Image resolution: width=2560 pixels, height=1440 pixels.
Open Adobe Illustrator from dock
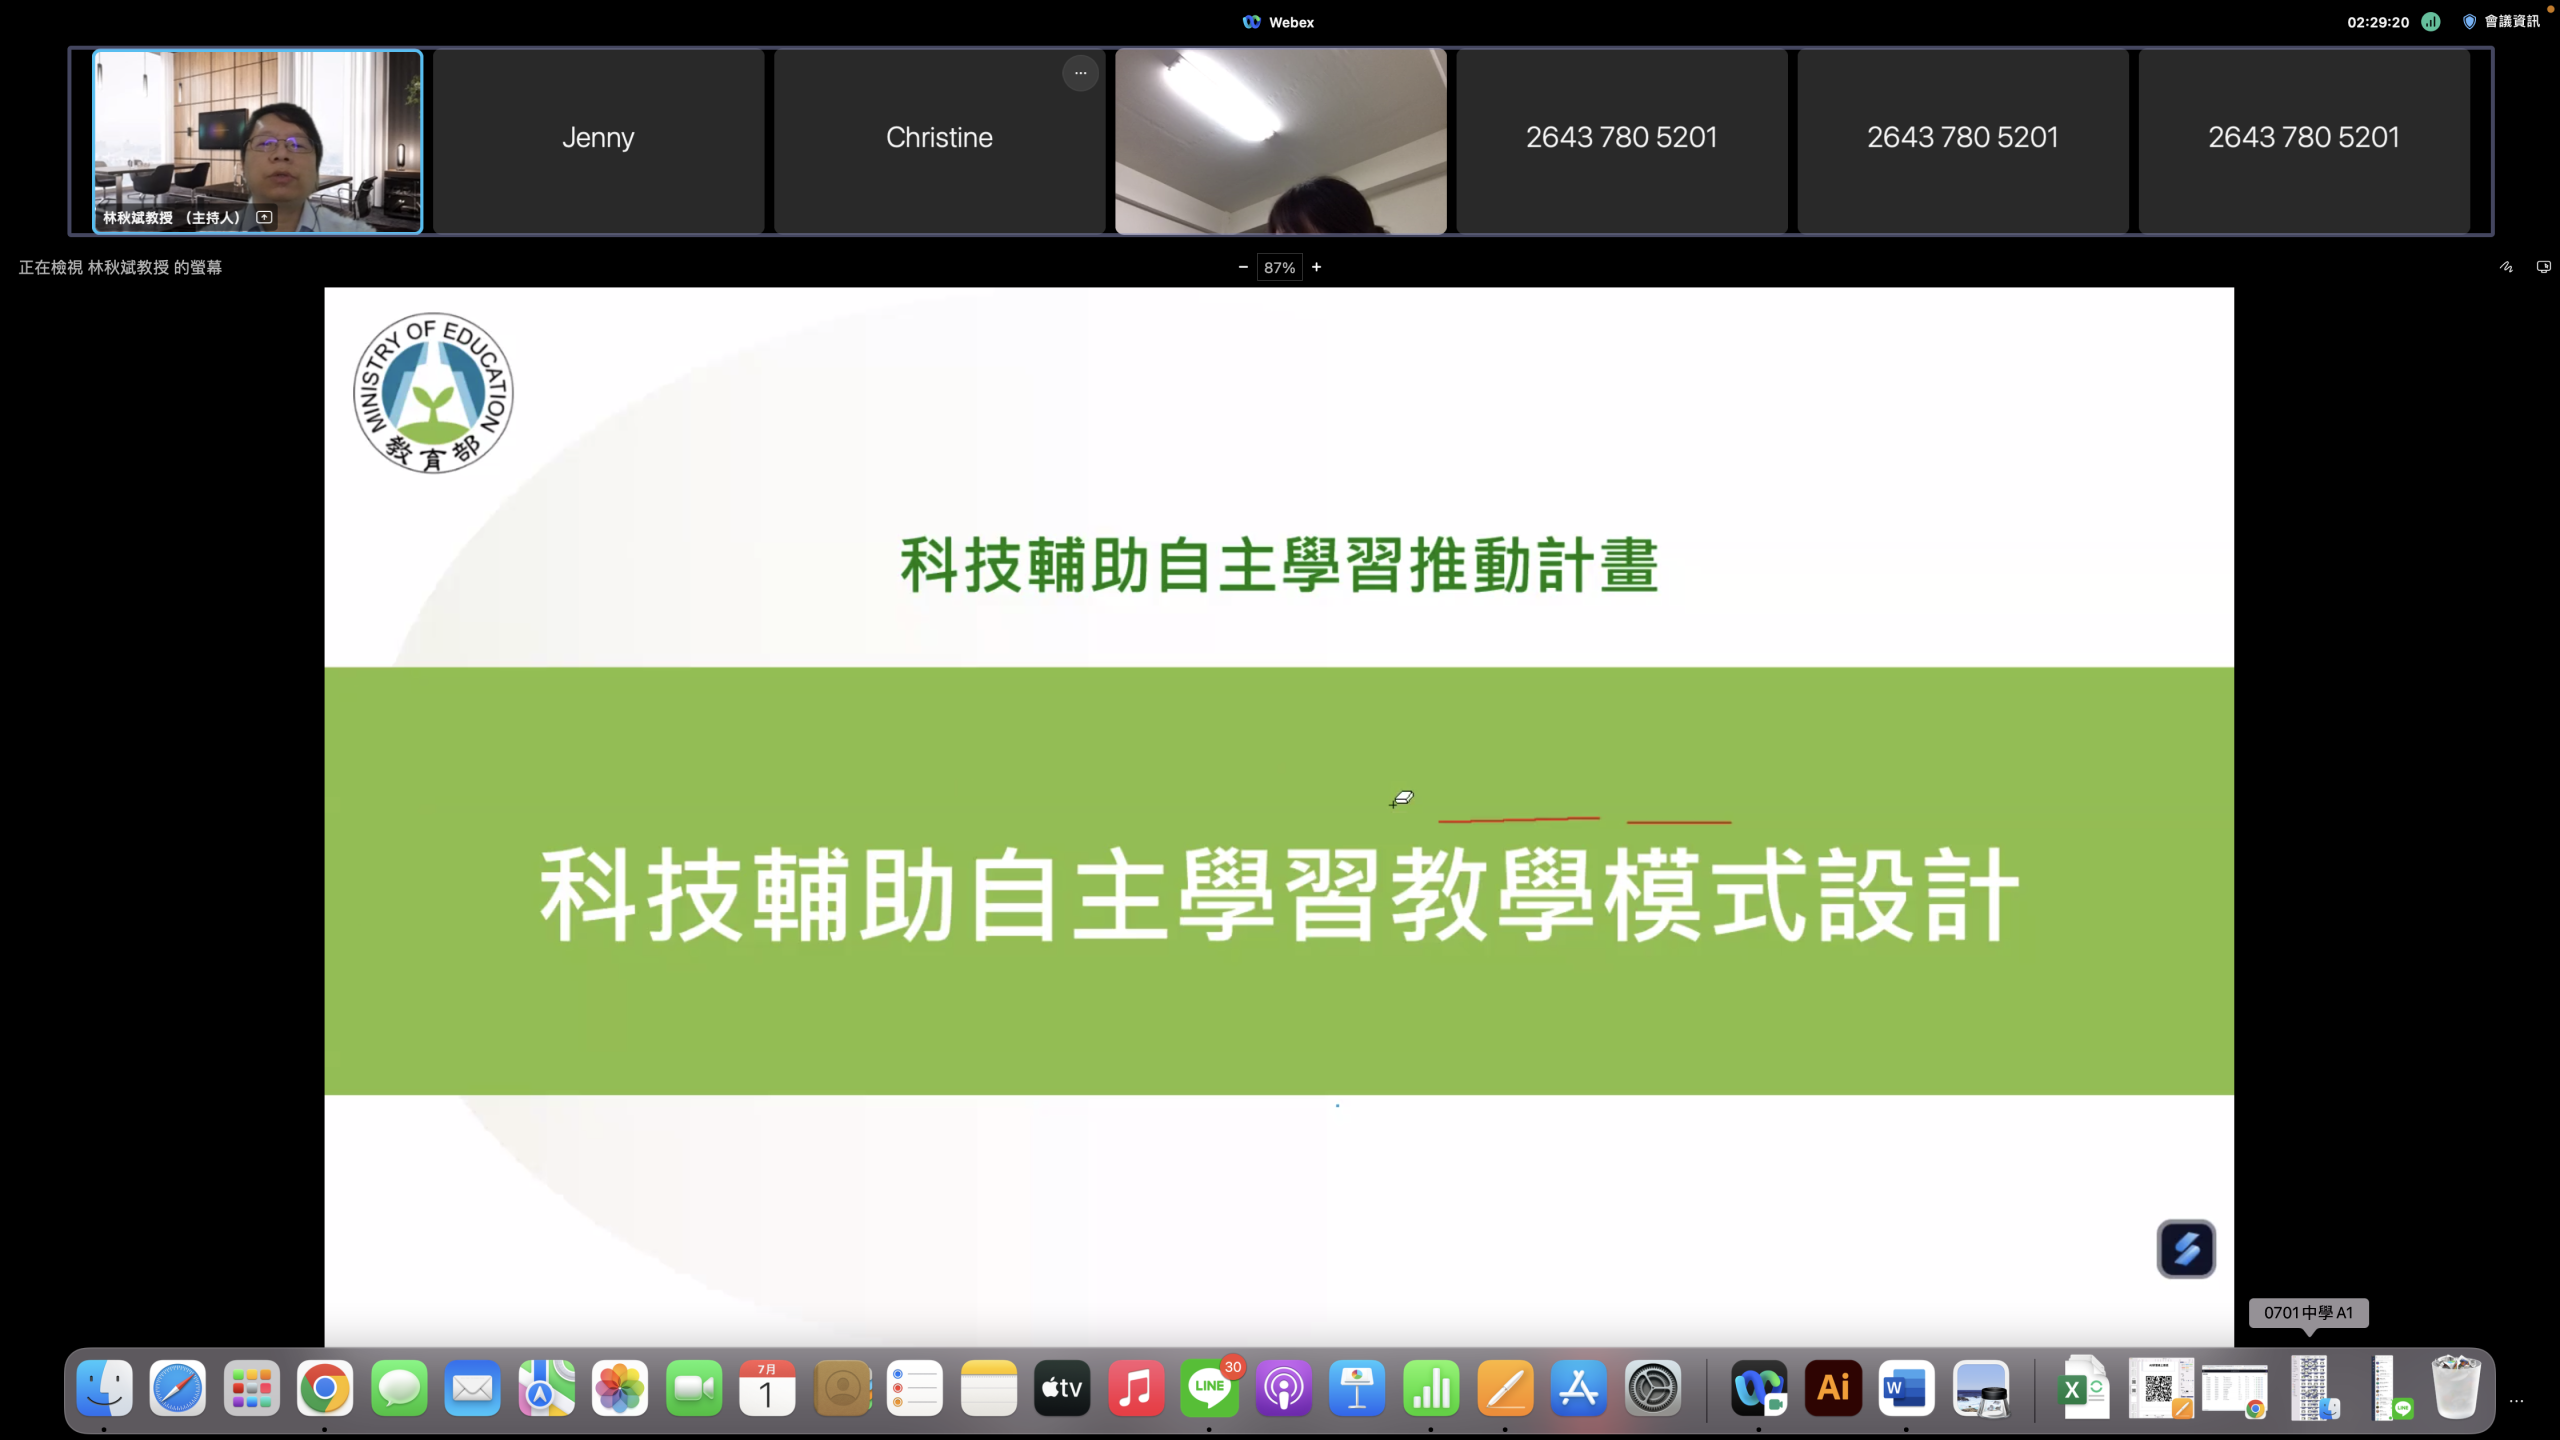(1833, 1388)
